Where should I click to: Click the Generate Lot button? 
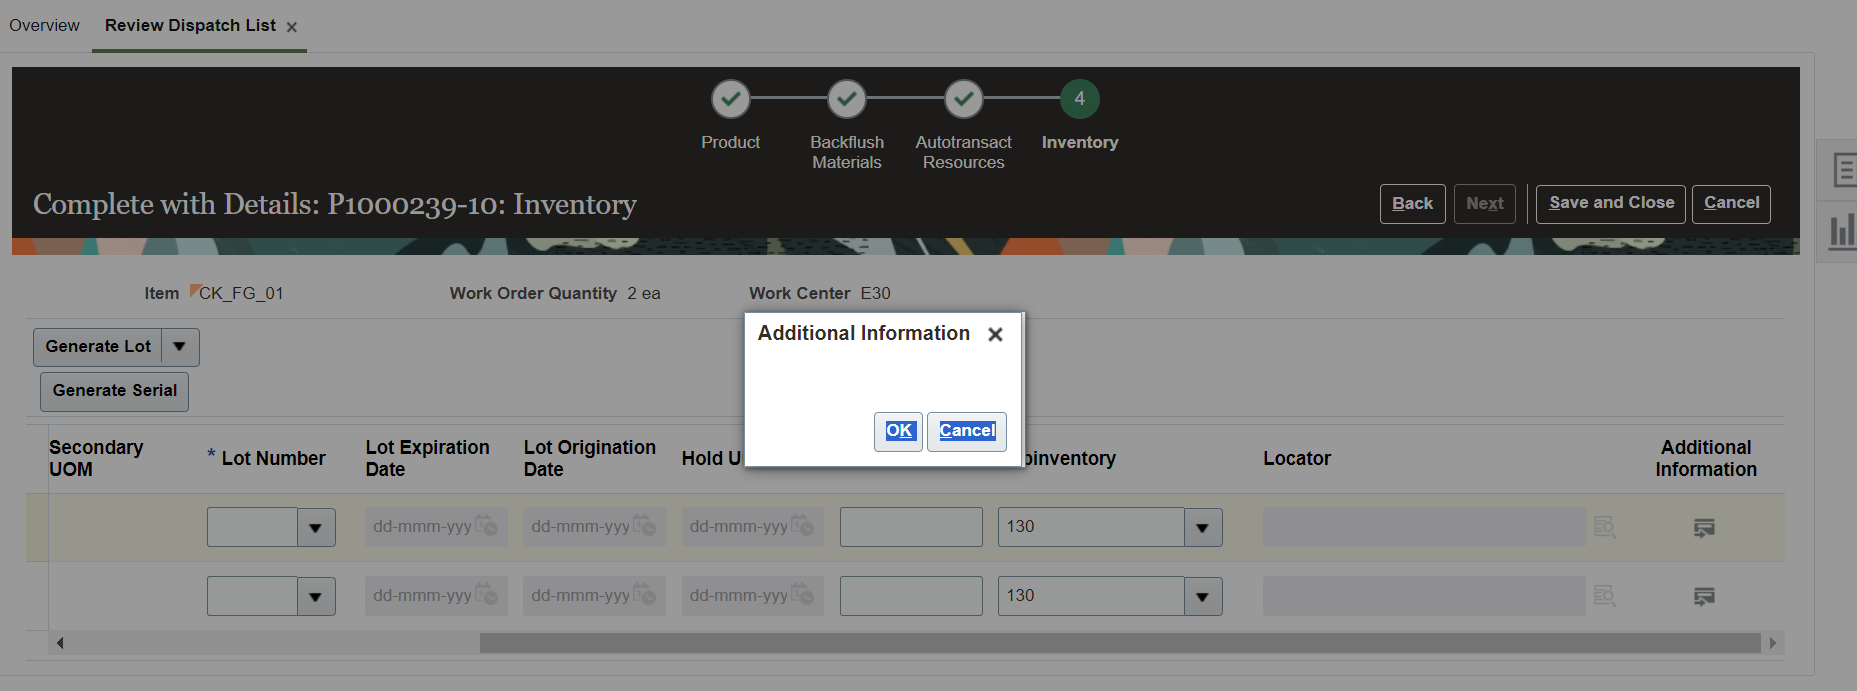[98, 347]
